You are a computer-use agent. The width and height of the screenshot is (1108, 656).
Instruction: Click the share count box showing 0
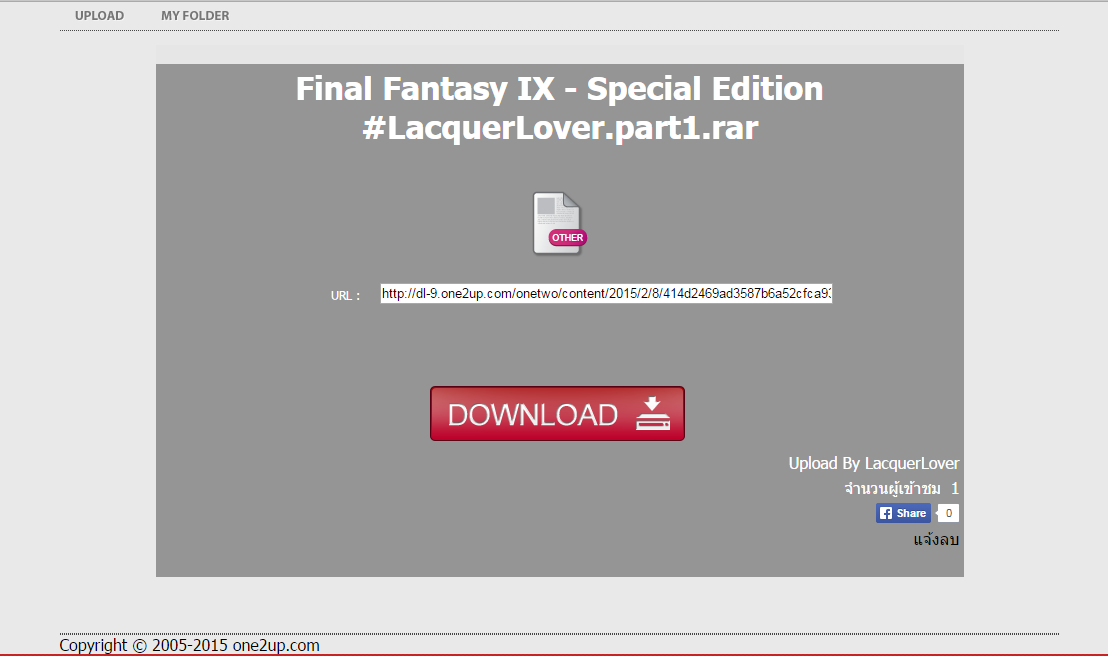948,513
